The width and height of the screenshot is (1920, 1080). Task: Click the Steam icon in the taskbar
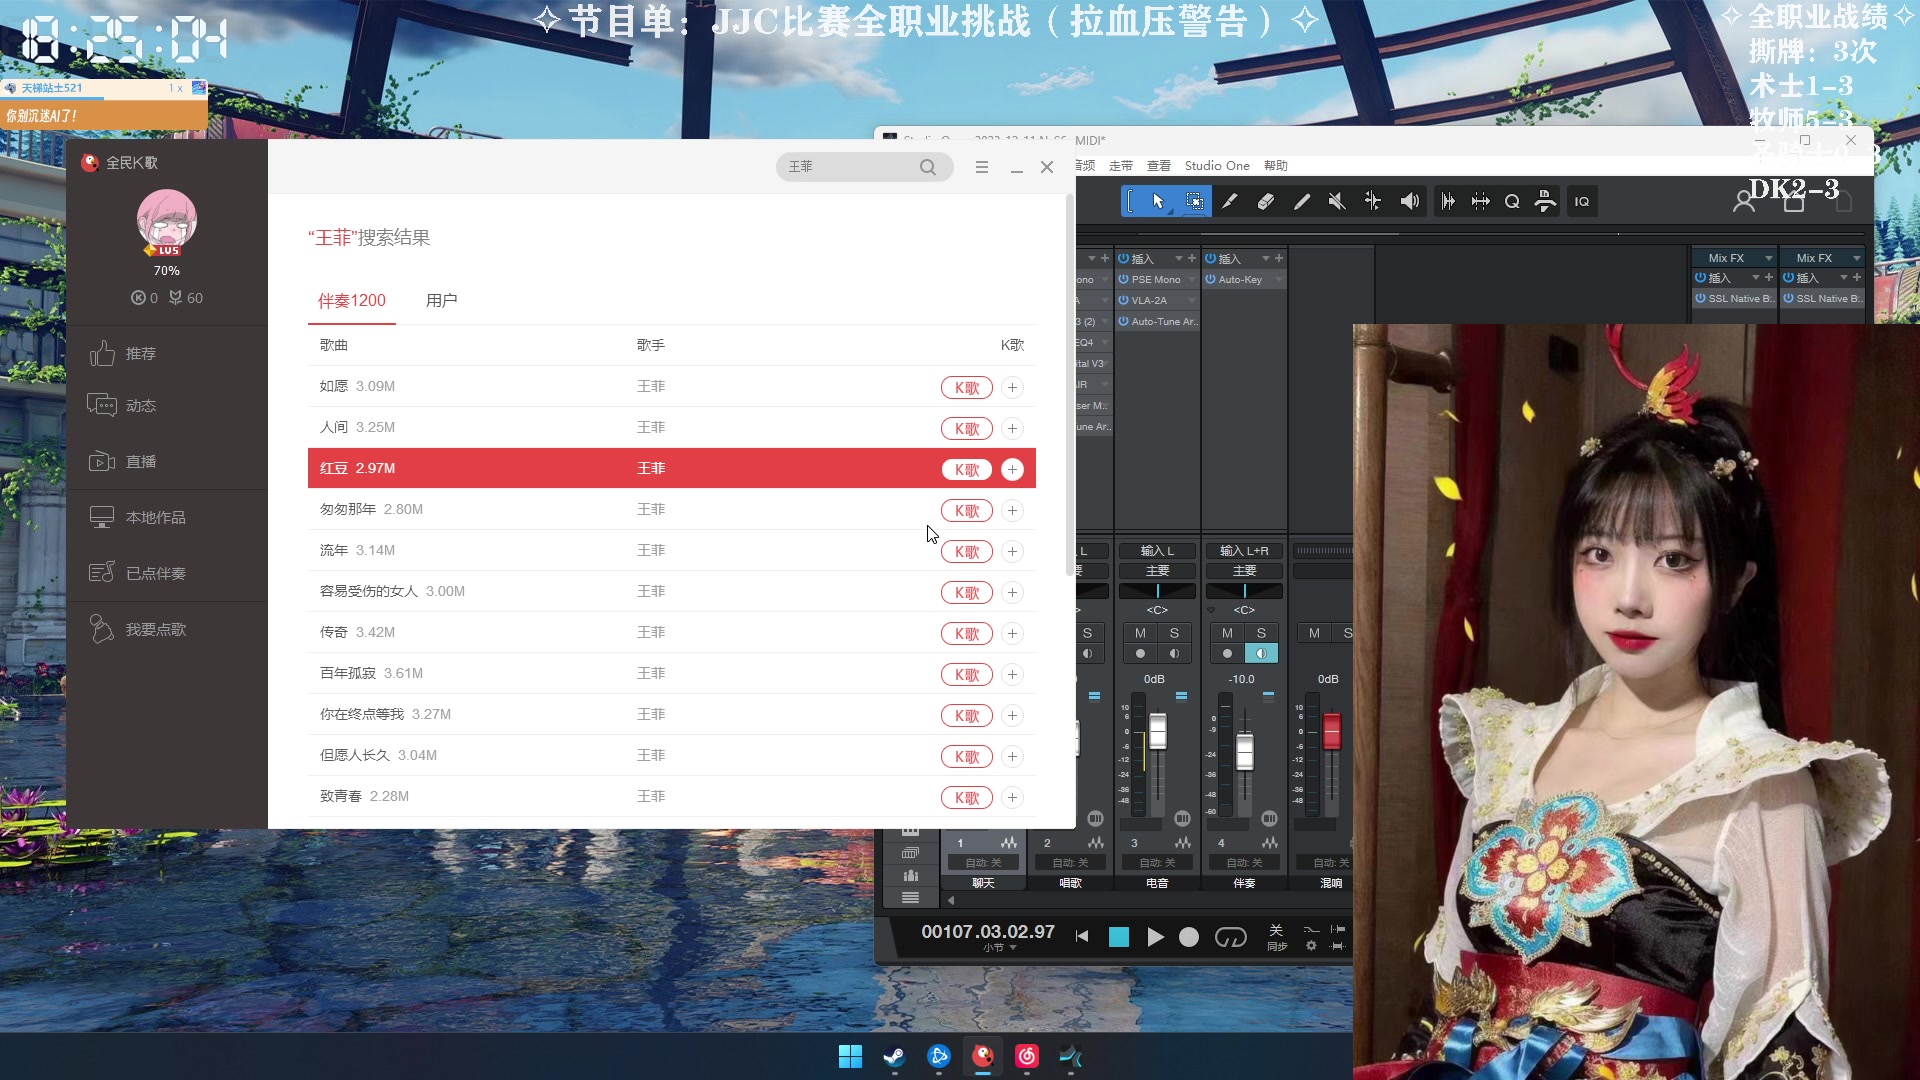pyautogui.click(x=894, y=1056)
